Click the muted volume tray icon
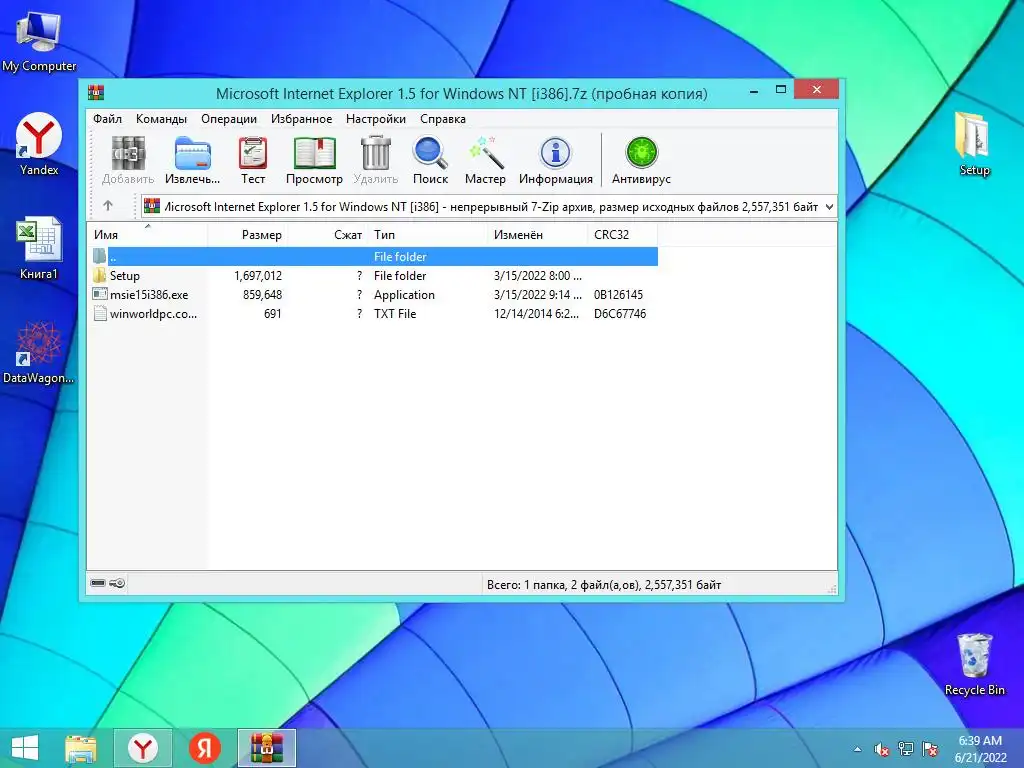The image size is (1024, 768). click(x=882, y=749)
